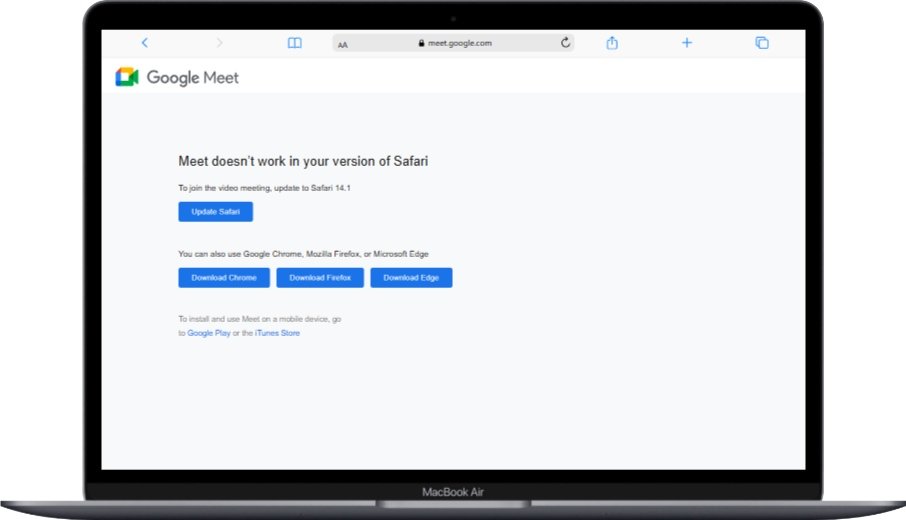Screen dimensions: 906x520
Task: Click text "To join the video meeting, update to Safari 14.1"
Action: coord(264,188)
